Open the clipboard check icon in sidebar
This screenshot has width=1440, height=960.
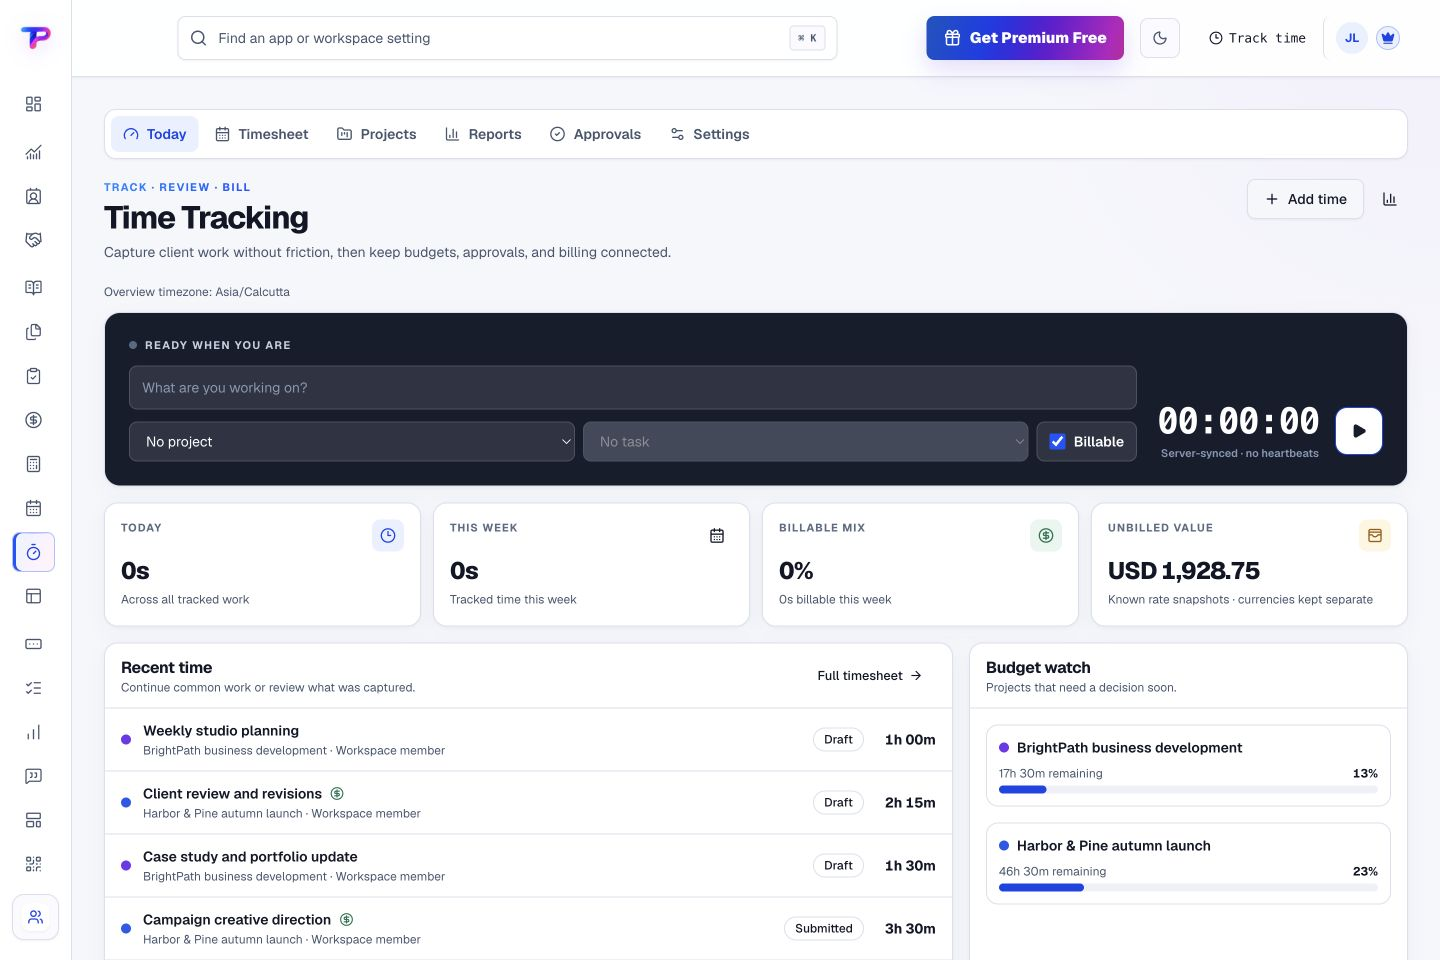(x=33, y=376)
